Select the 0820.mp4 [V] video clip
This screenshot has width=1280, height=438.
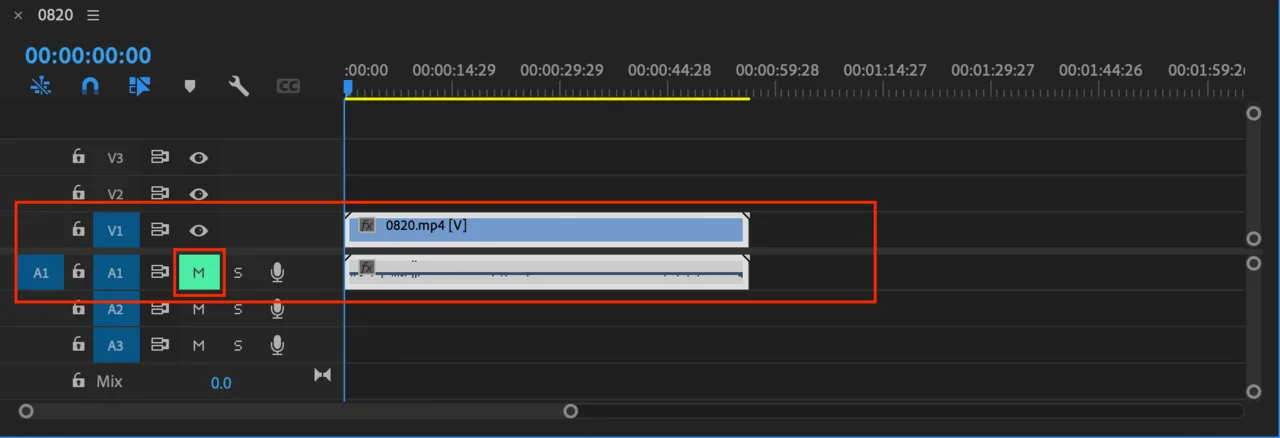(x=546, y=229)
